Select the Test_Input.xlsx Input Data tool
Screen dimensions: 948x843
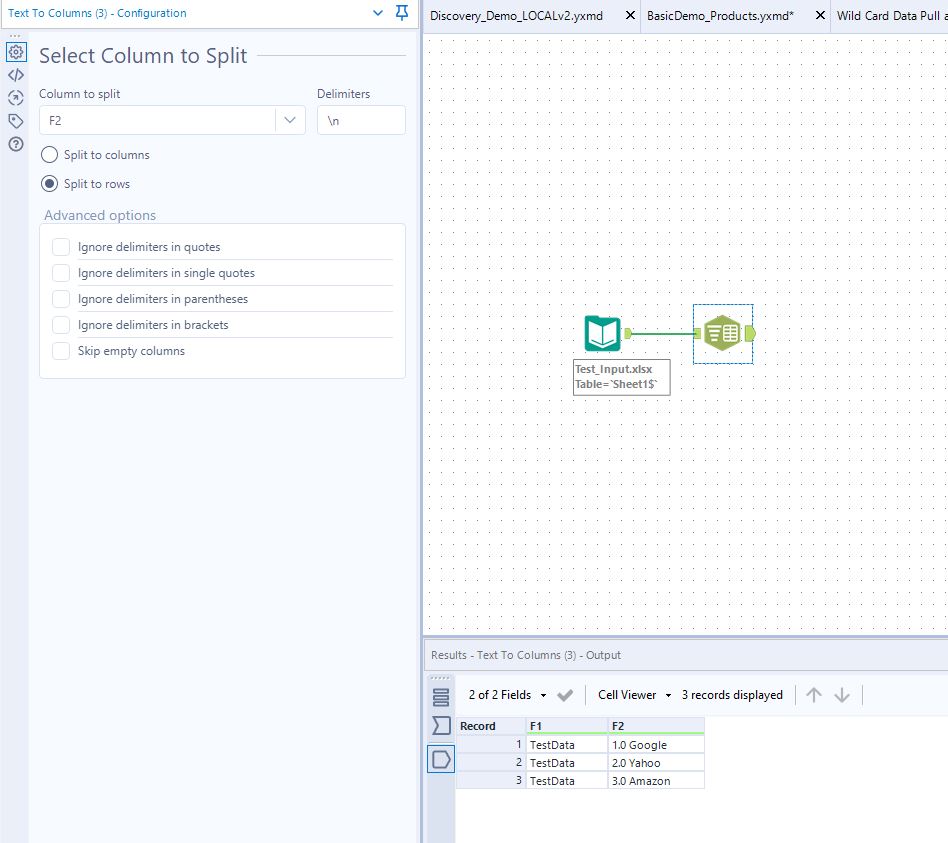pyautogui.click(x=601, y=333)
